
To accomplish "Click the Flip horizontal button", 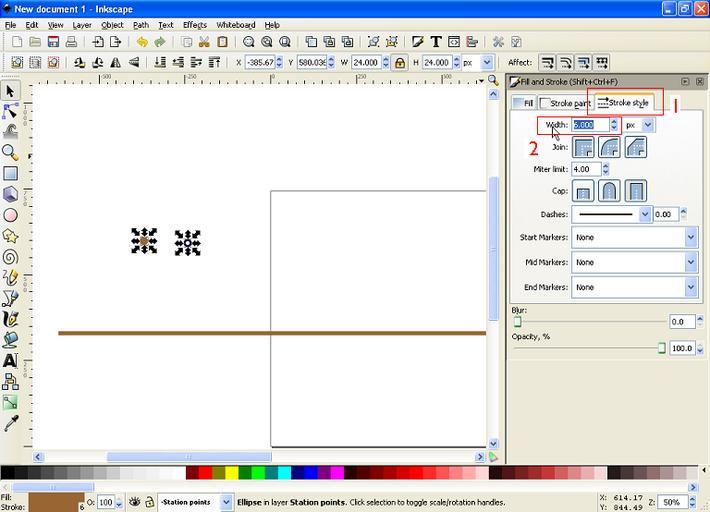I will point(115,62).
